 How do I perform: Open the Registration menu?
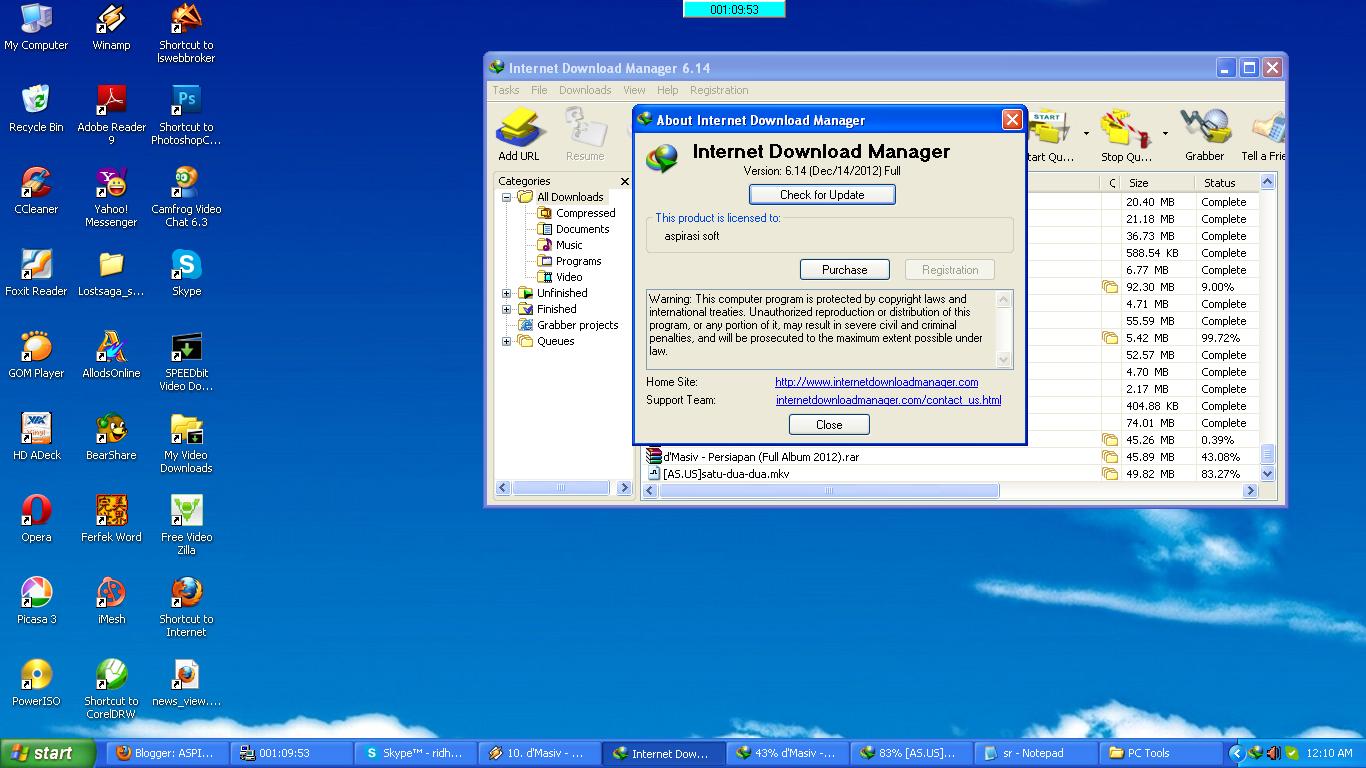point(719,90)
